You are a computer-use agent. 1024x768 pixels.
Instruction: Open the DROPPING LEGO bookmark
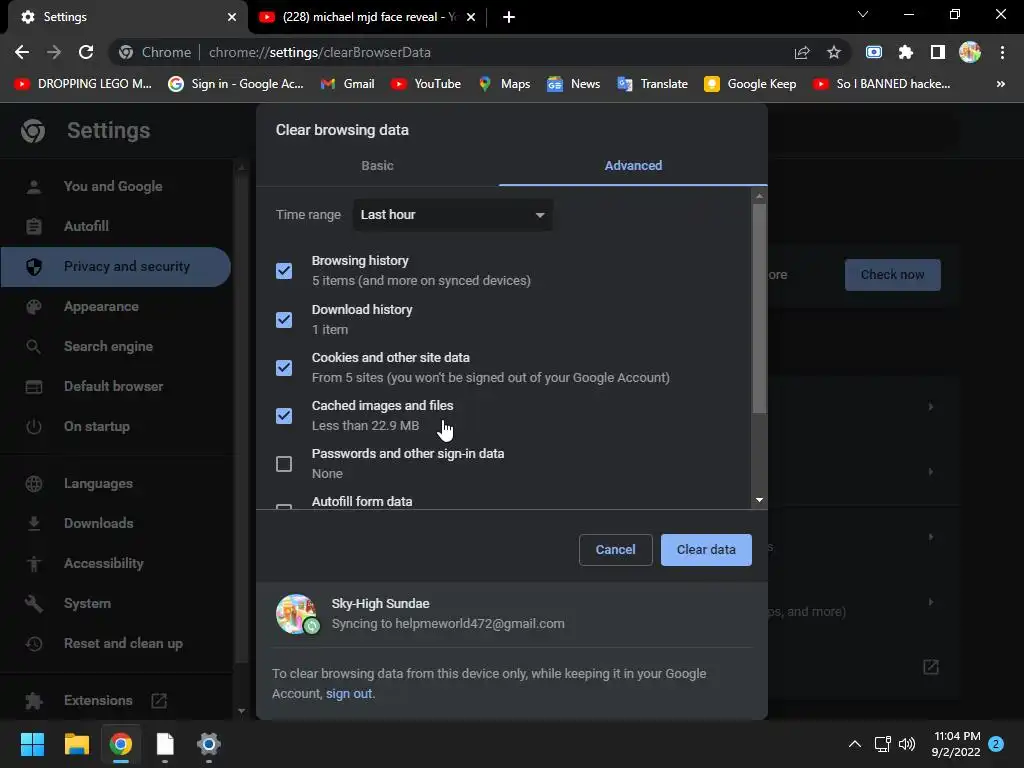coord(83,84)
